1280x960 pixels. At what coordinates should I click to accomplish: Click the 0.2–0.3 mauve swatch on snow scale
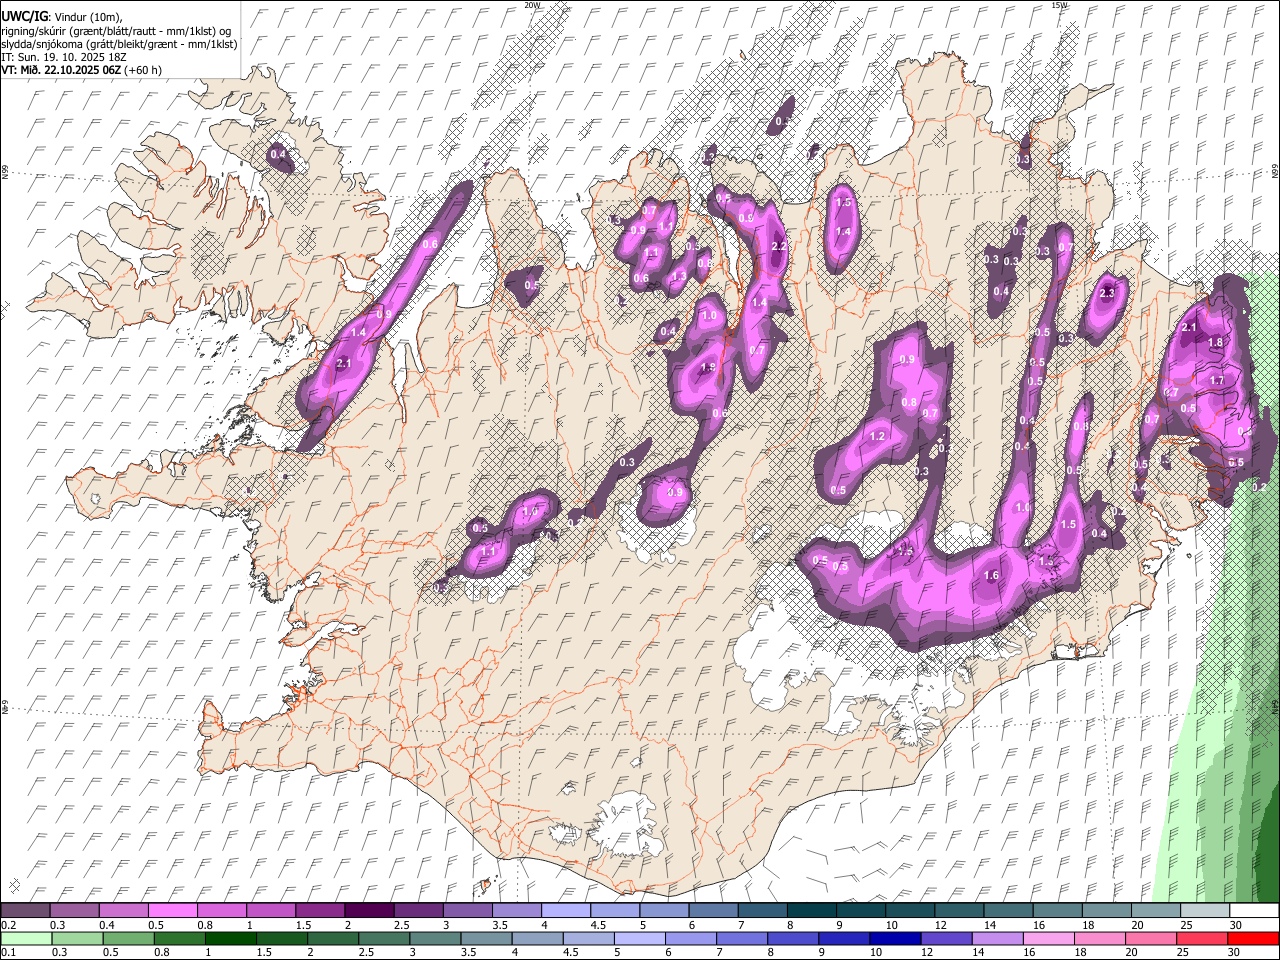25,910
